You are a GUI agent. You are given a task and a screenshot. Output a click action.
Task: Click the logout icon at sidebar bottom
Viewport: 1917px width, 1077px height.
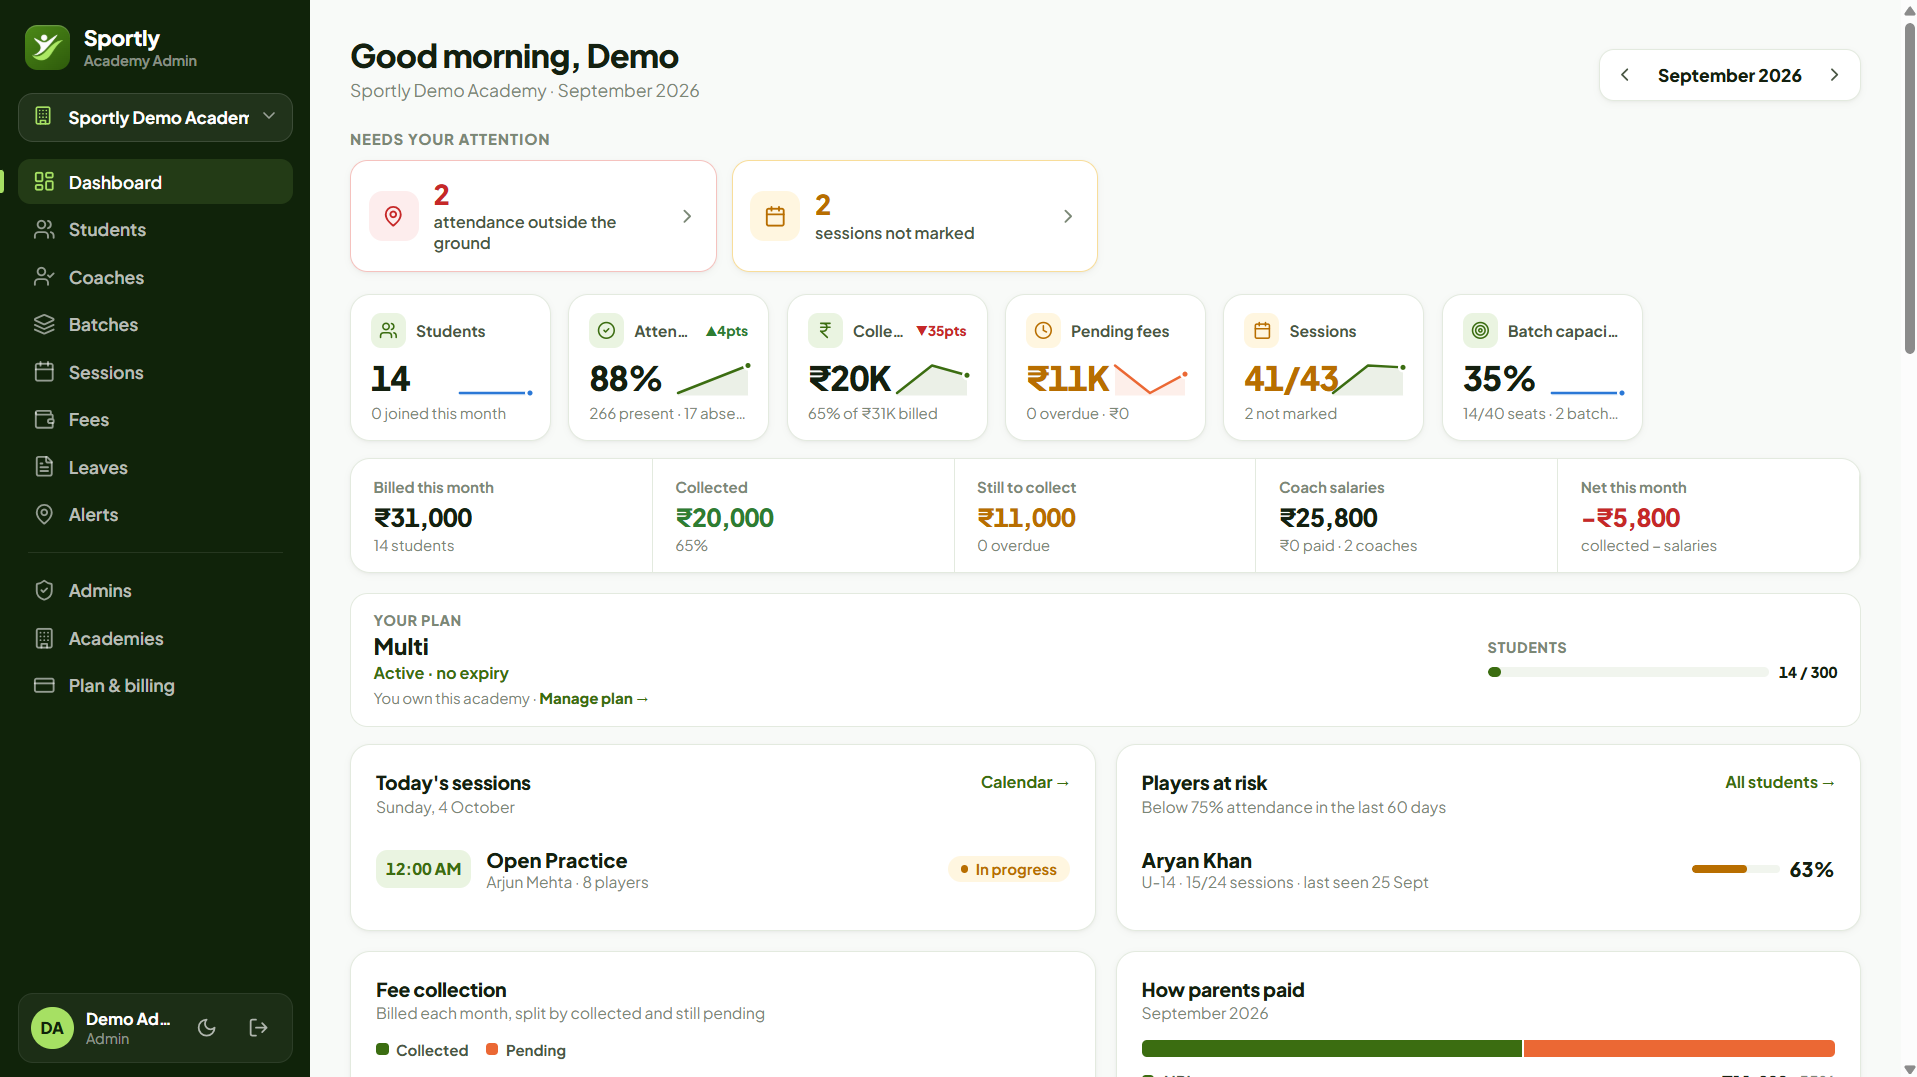point(258,1028)
